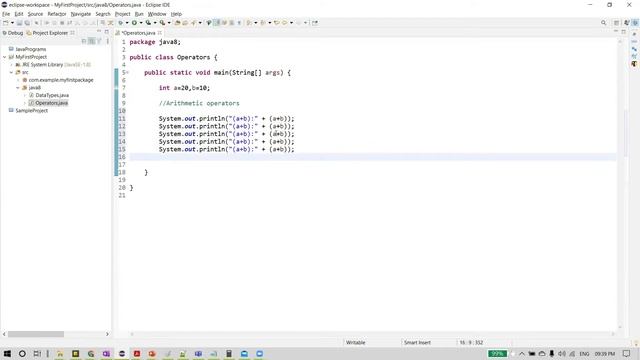Viewport: 640px width, 360px height.
Task: Open the Edit menu
Action: pos(19,14)
